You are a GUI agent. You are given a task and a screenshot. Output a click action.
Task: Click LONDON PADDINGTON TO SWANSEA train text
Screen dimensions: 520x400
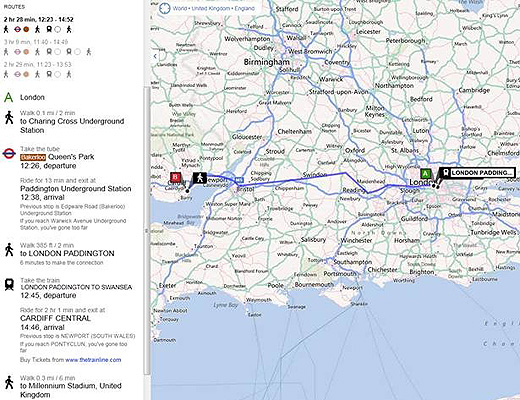pyautogui.click(x=76, y=287)
